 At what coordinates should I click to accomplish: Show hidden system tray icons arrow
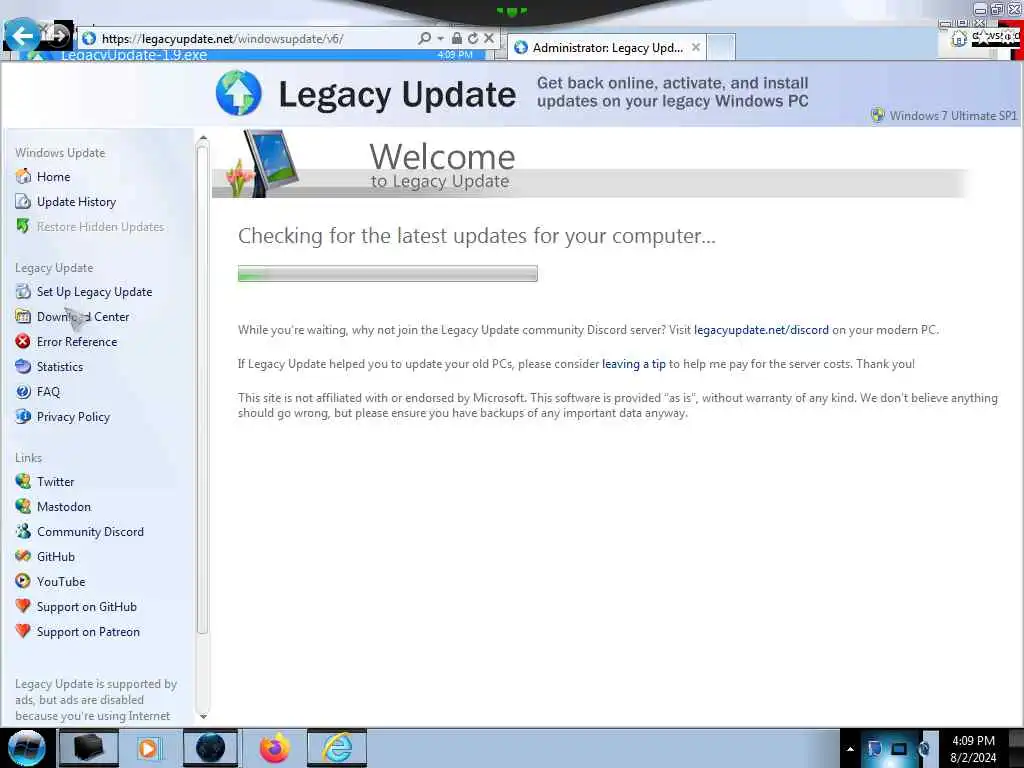(x=850, y=749)
